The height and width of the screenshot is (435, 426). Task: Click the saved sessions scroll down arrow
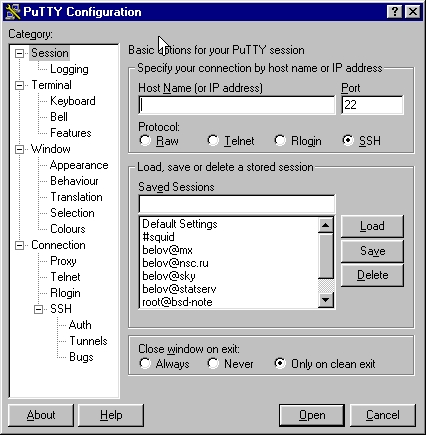click(325, 300)
